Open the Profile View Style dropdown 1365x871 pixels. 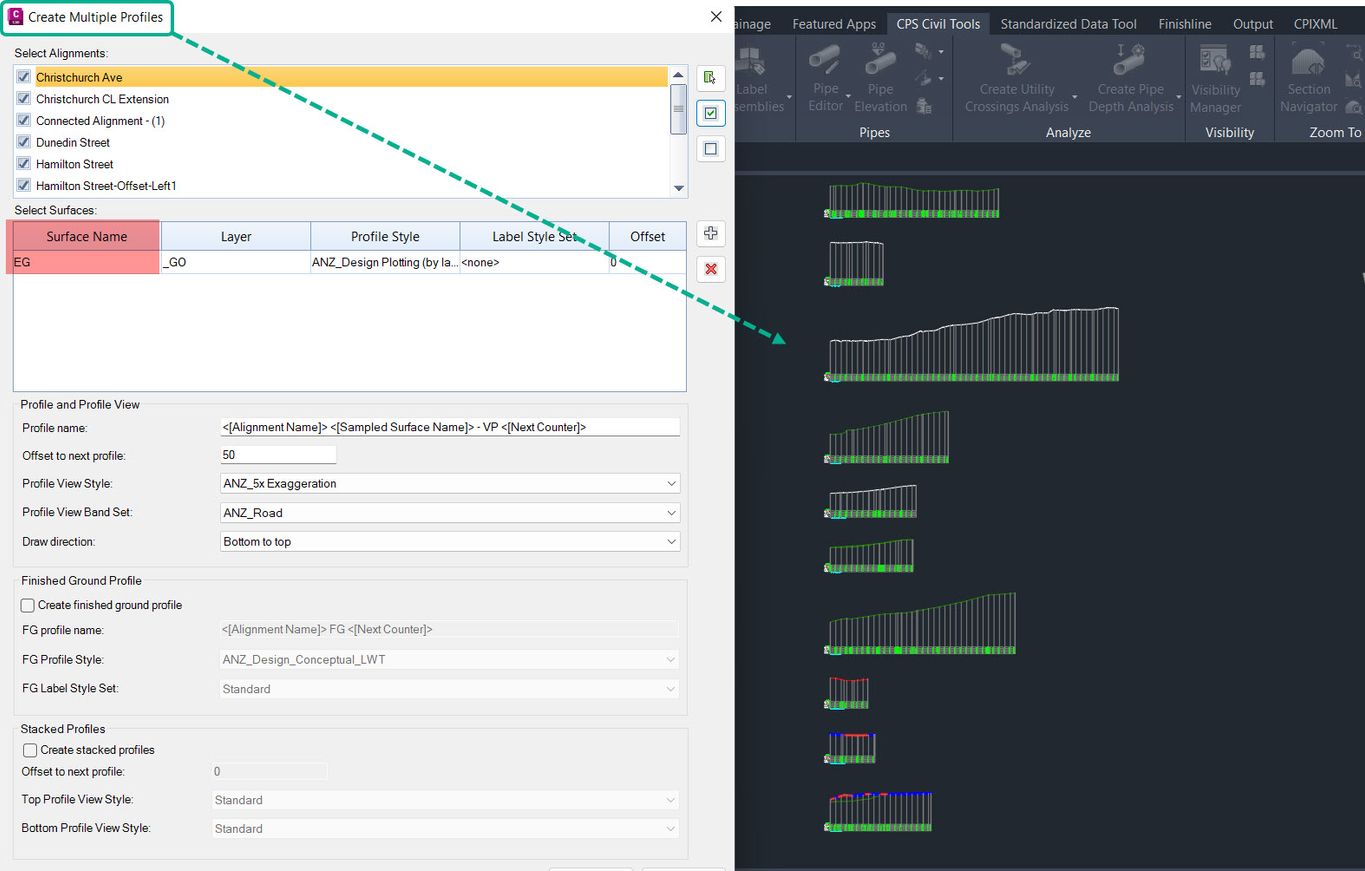tap(672, 483)
